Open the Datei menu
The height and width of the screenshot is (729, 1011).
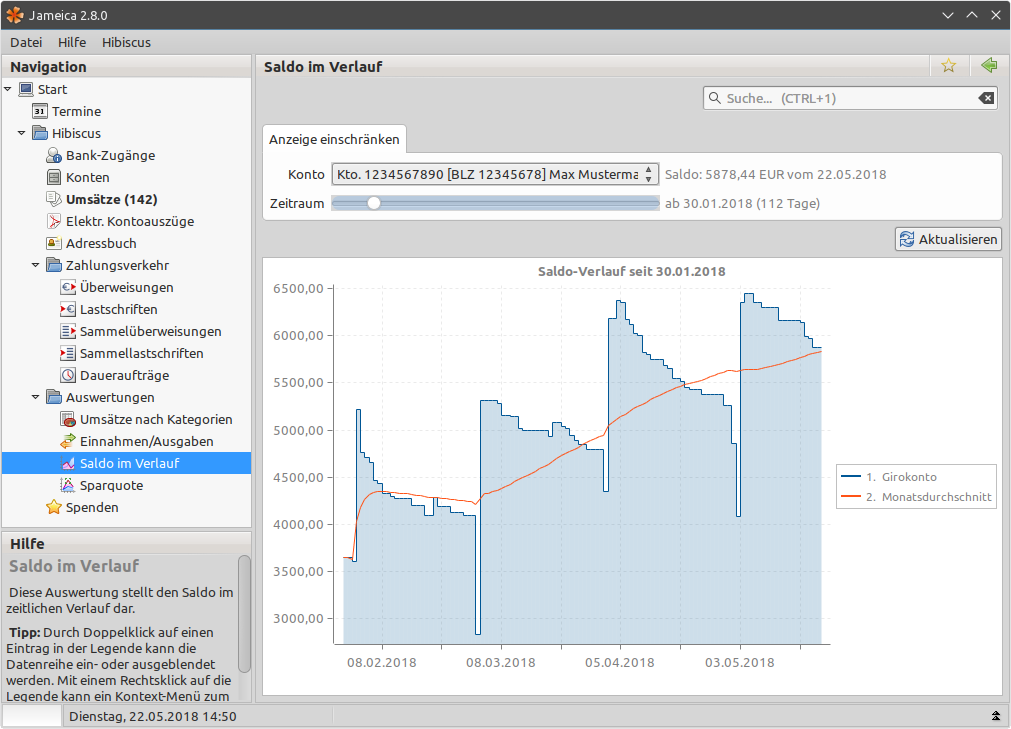(26, 43)
